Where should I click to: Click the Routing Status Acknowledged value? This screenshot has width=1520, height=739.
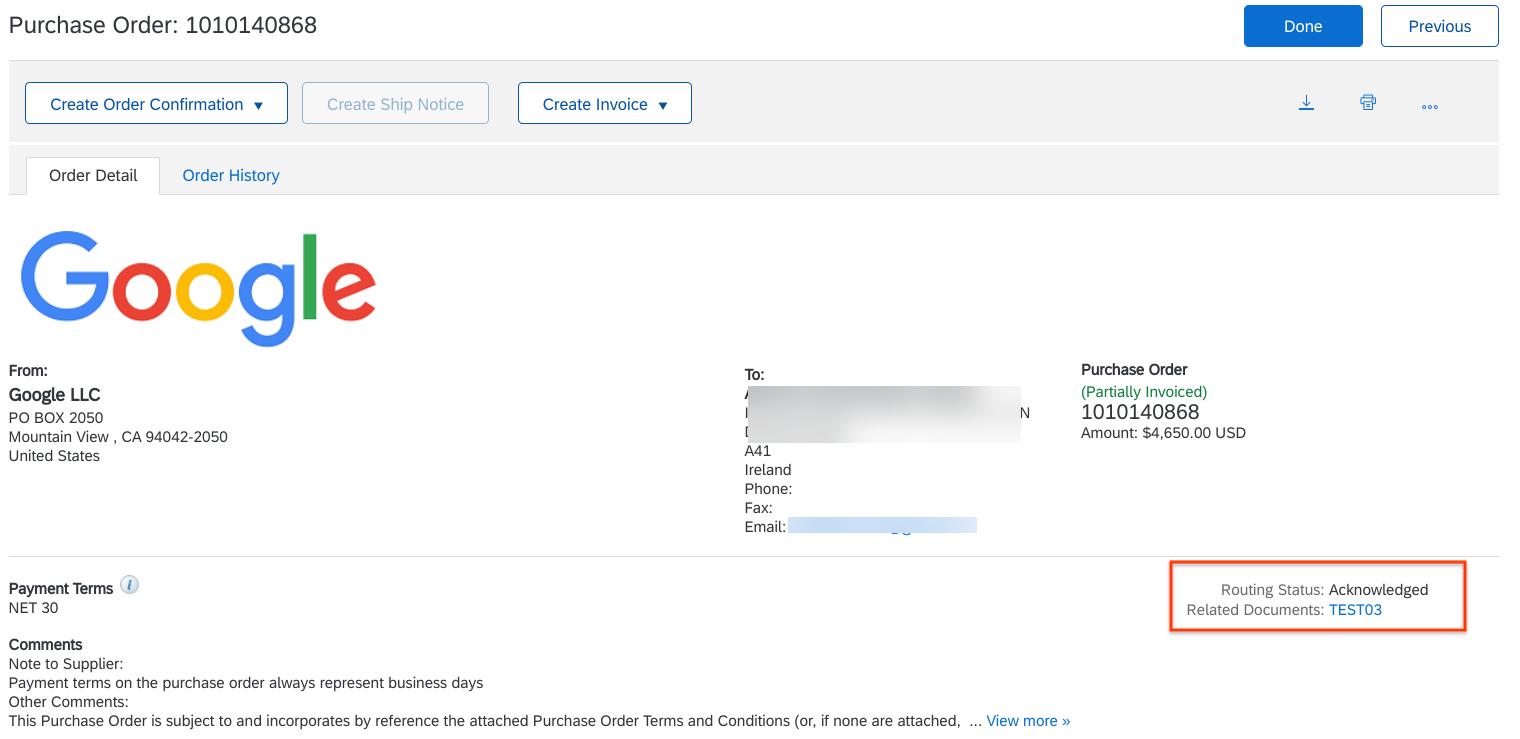coord(1379,590)
